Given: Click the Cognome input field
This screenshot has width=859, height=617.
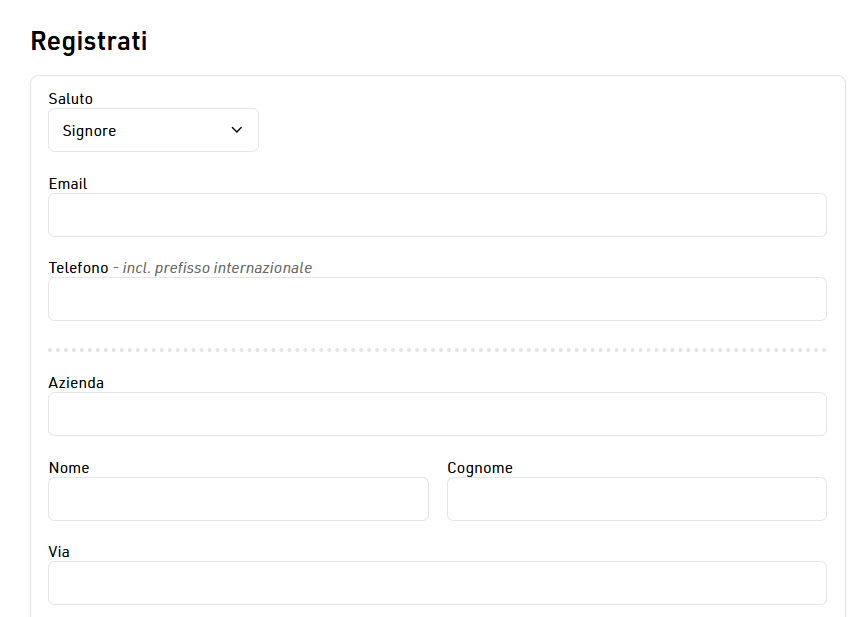Looking at the screenshot, I should coord(636,499).
